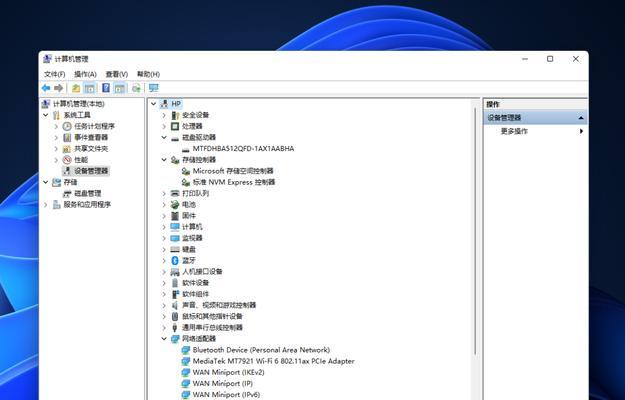This screenshot has width=625, height=400.
Task: Open the 操作(A) menu
Action: (x=85, y=75)
